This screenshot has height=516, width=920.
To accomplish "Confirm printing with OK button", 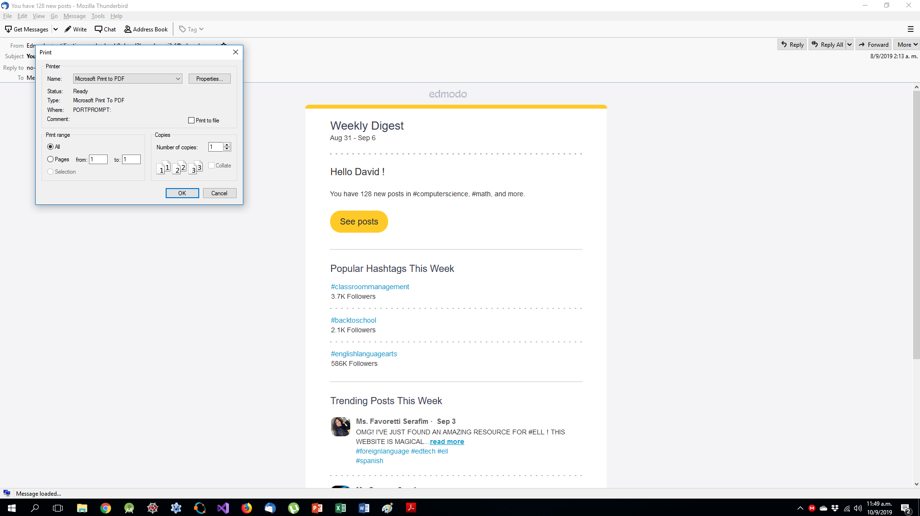I will tap(182, 193).
